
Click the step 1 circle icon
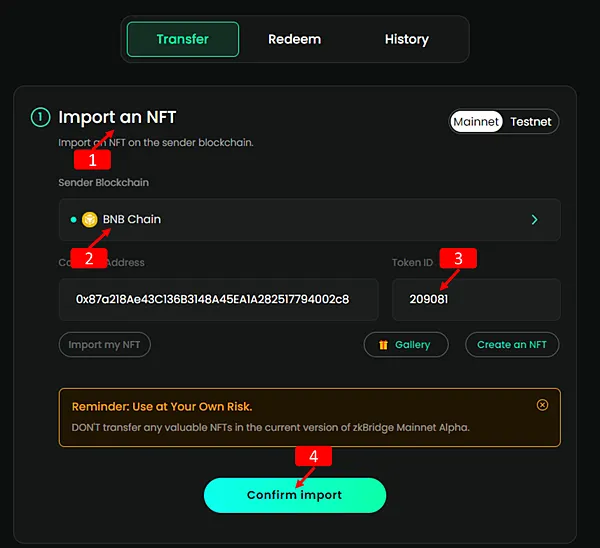tap(40, 118)
